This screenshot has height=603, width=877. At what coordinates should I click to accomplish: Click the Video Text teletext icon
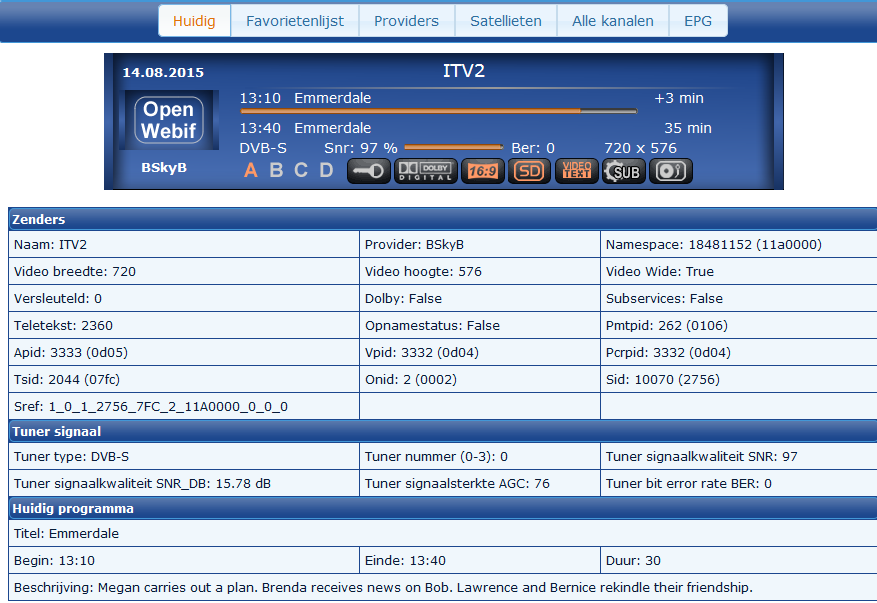tap(577, 171)
